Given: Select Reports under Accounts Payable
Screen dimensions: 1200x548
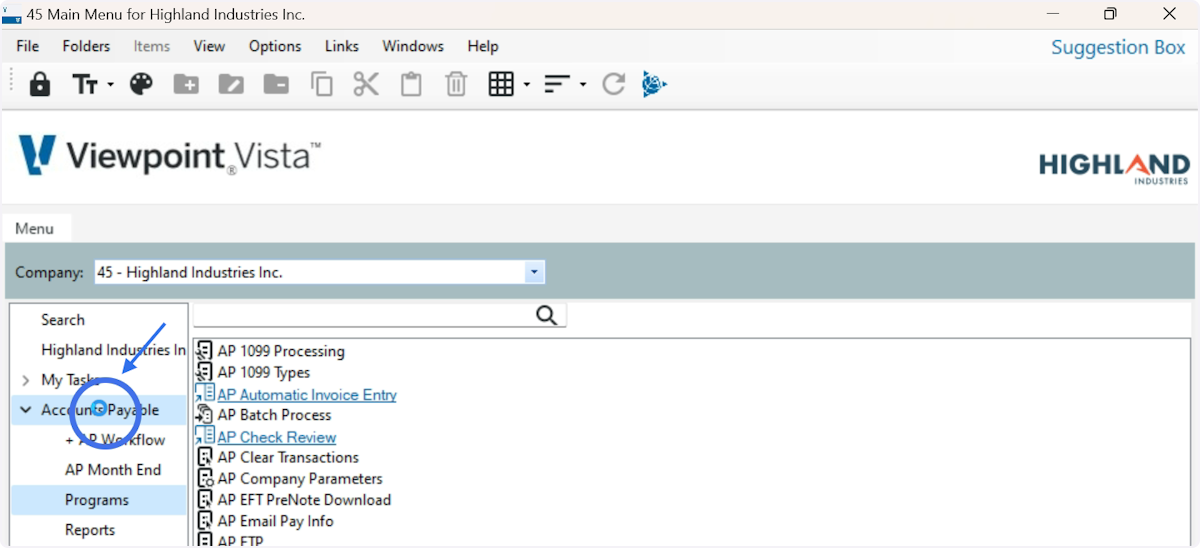Looking at the screenshot, I should [x=90, y=530].
